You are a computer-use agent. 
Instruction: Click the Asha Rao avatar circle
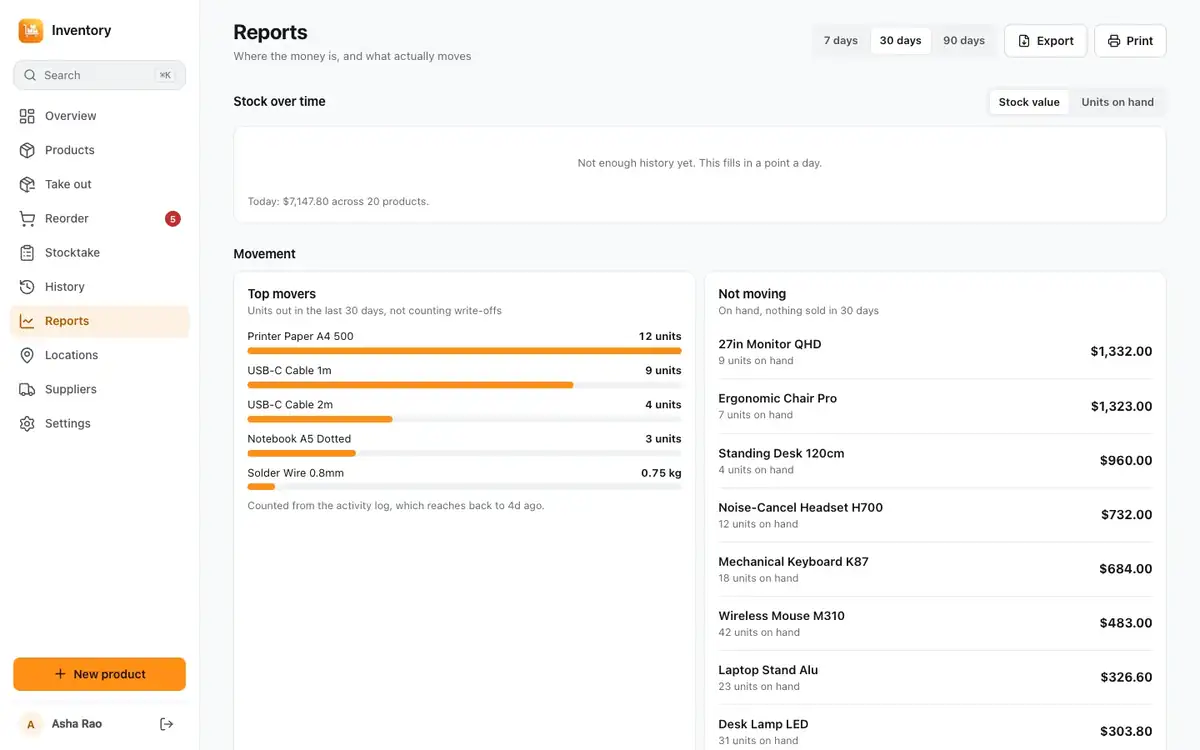[x=31, y=724]
